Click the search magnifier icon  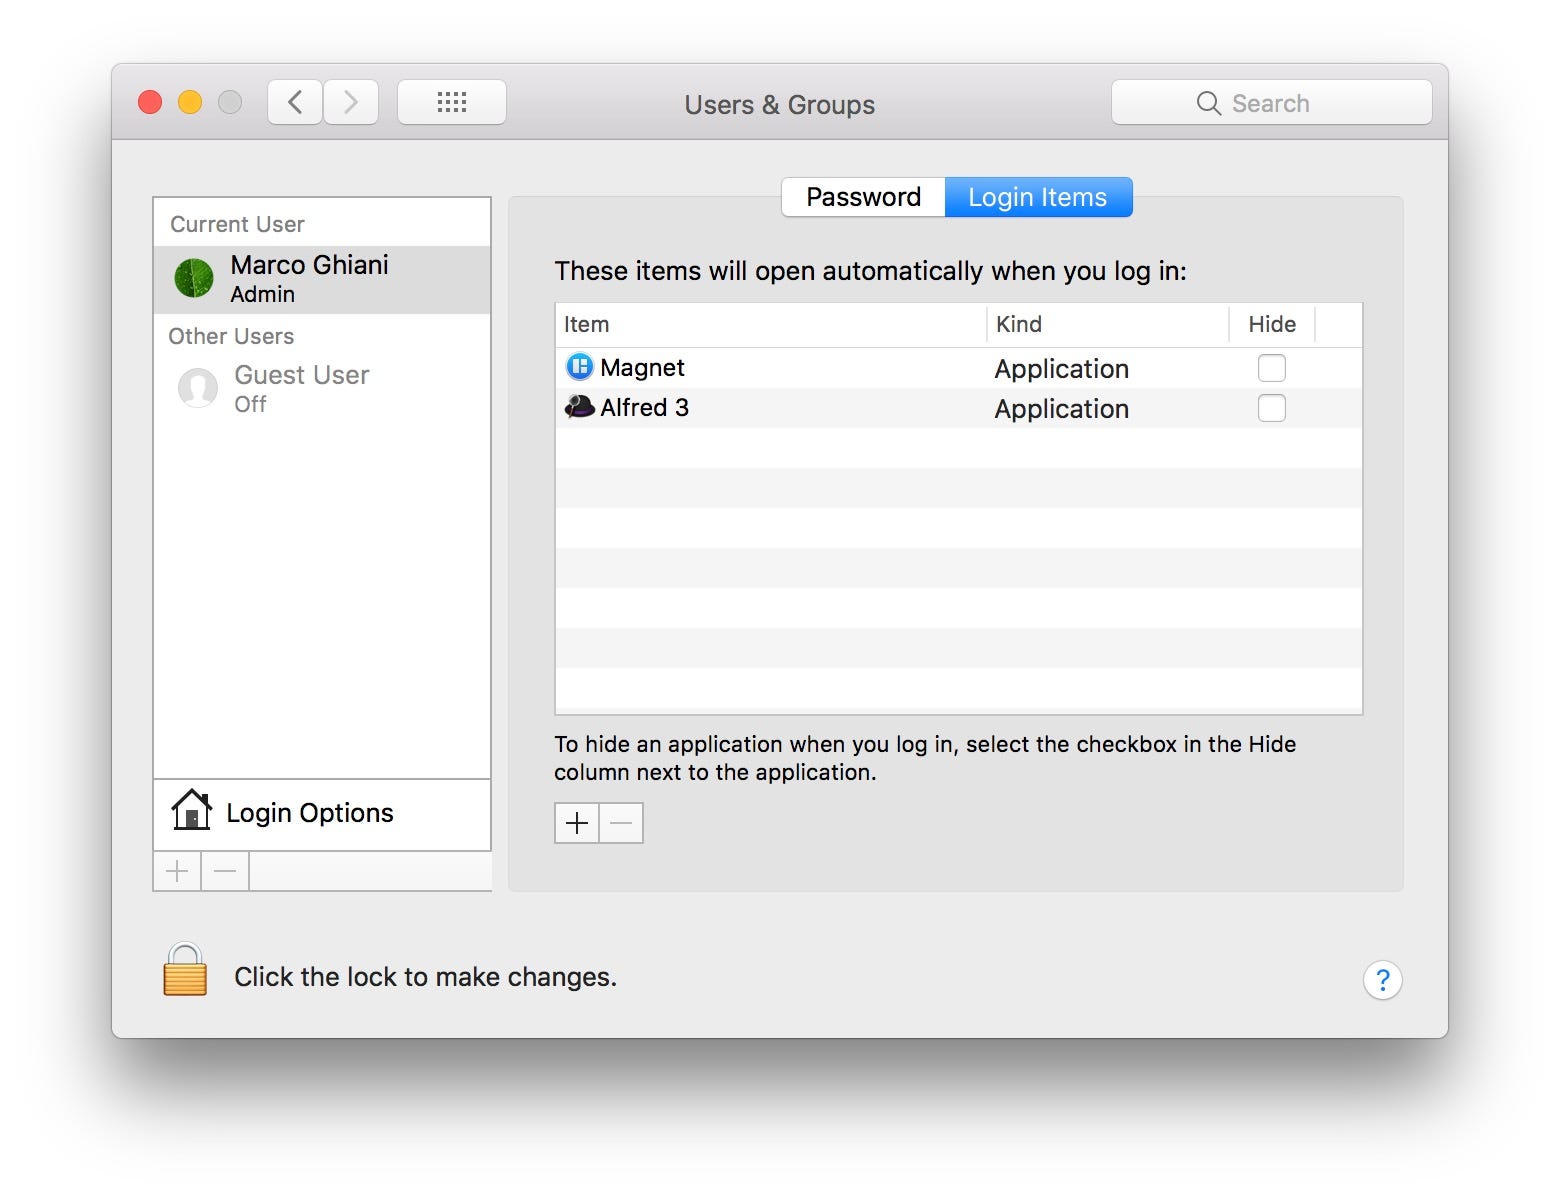[x=1208, y=103]
